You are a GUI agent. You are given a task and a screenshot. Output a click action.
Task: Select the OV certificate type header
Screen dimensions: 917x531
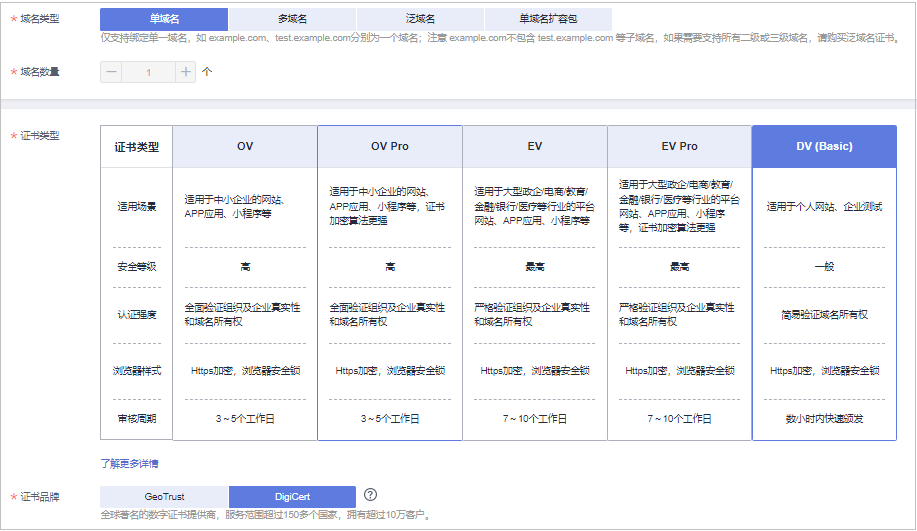[x=245, y=146]
